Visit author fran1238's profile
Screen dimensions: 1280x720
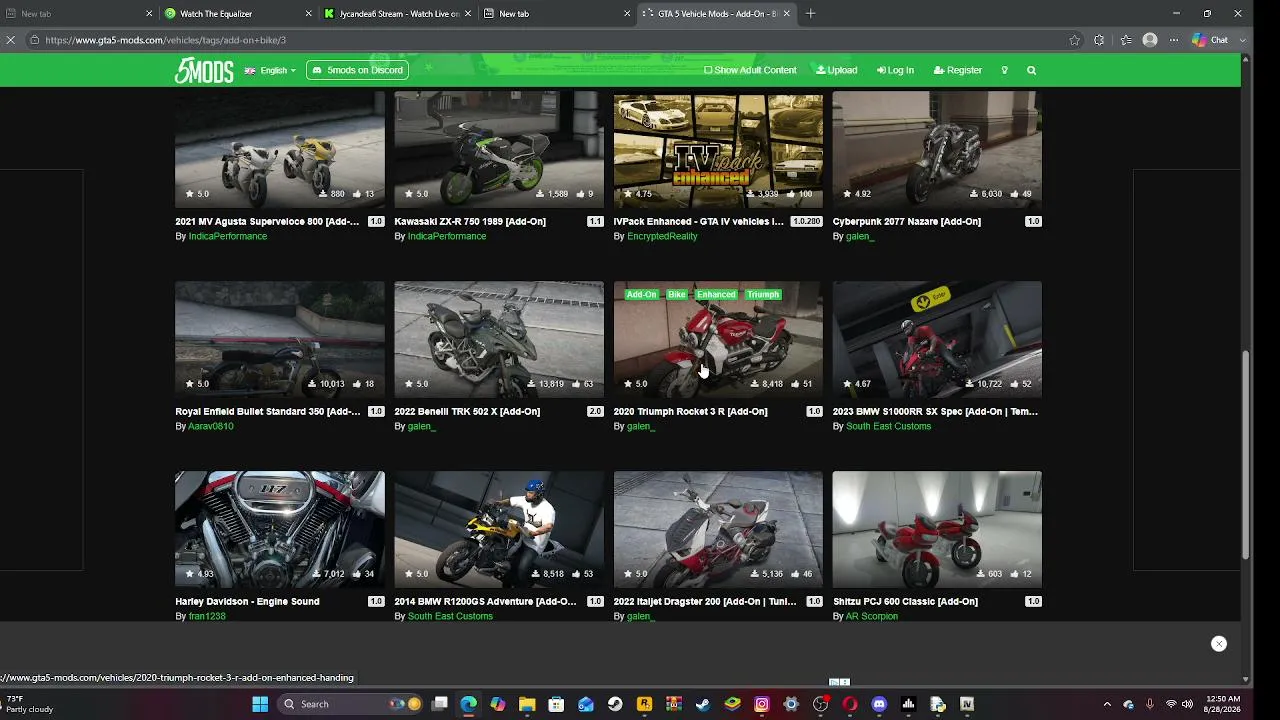[207, 617]
